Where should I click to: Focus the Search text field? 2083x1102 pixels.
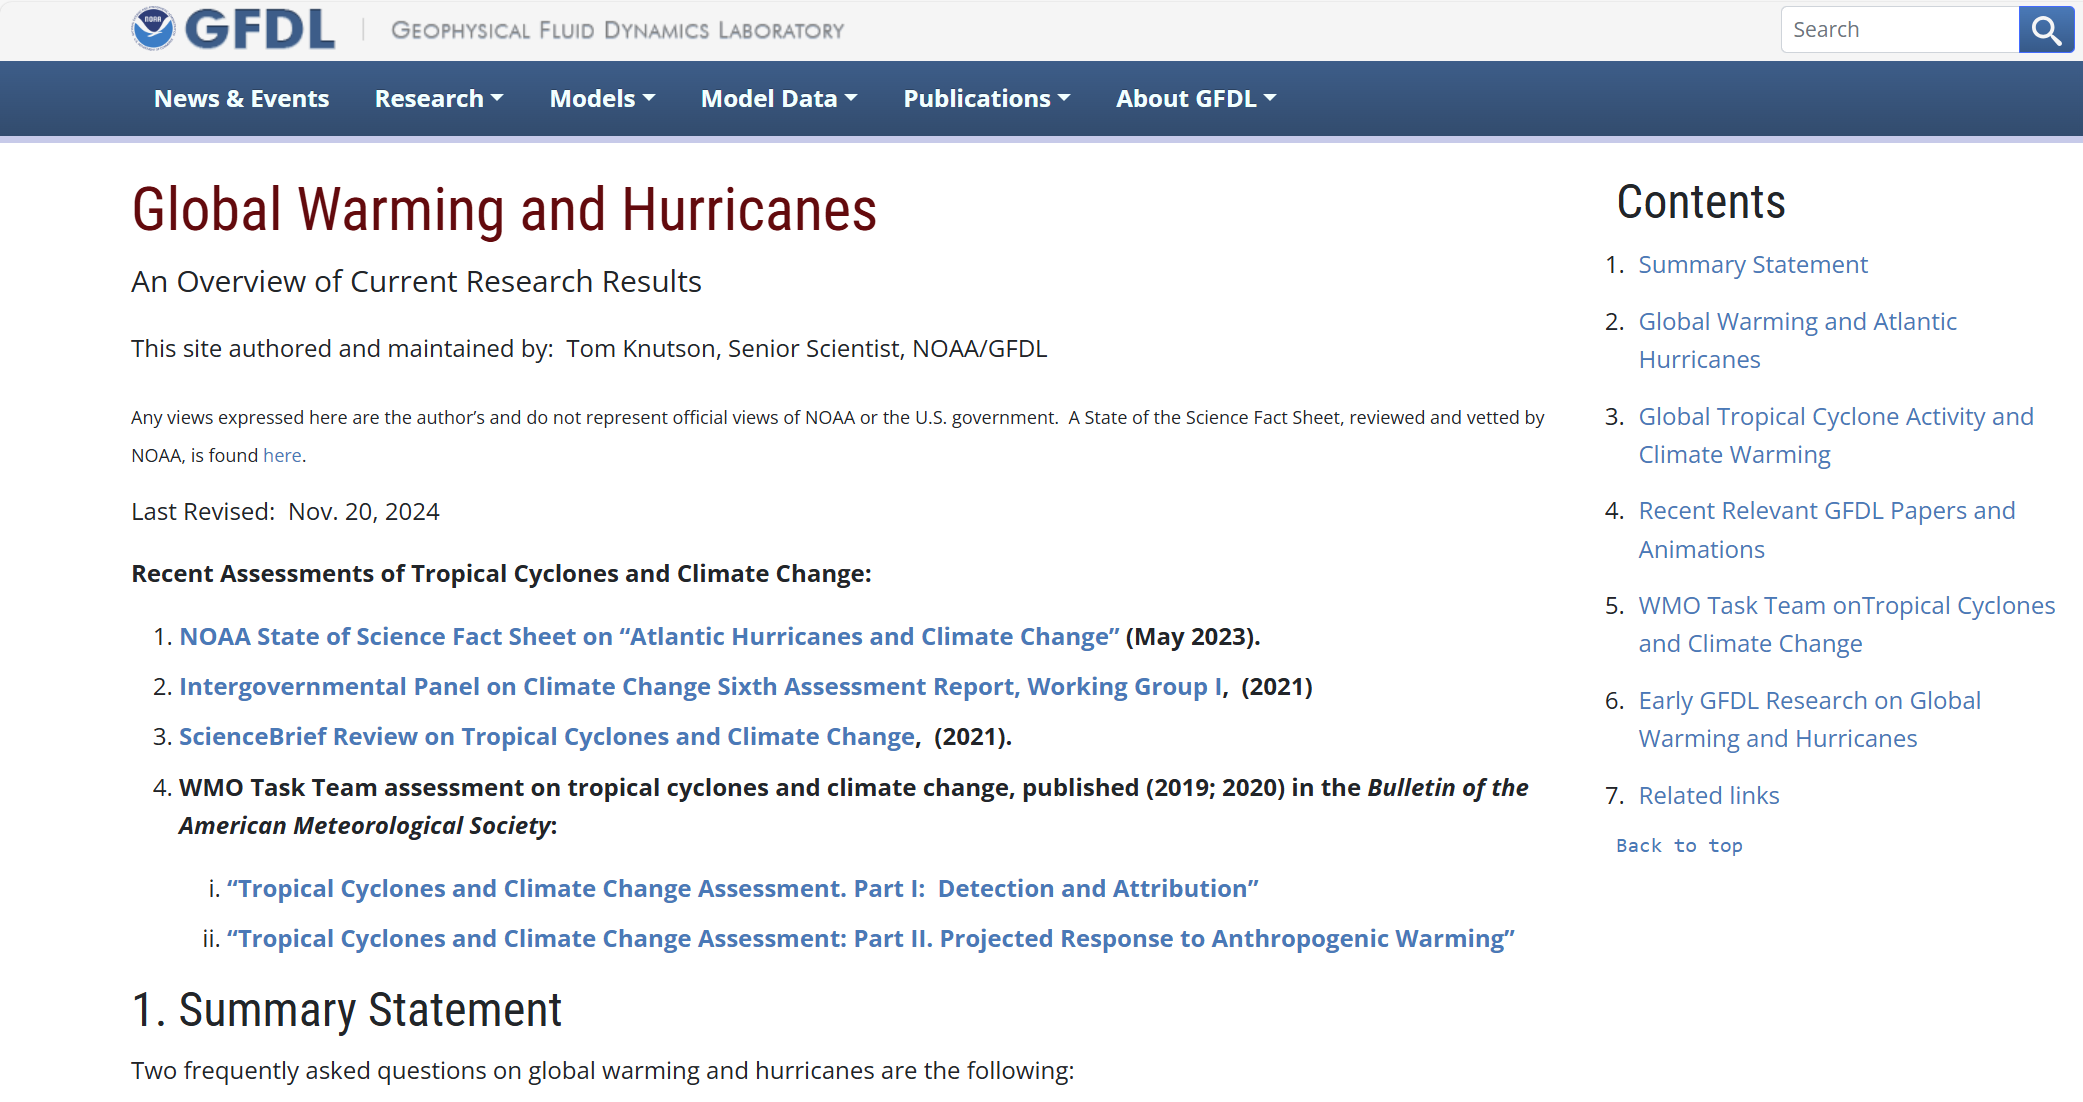1898,30
